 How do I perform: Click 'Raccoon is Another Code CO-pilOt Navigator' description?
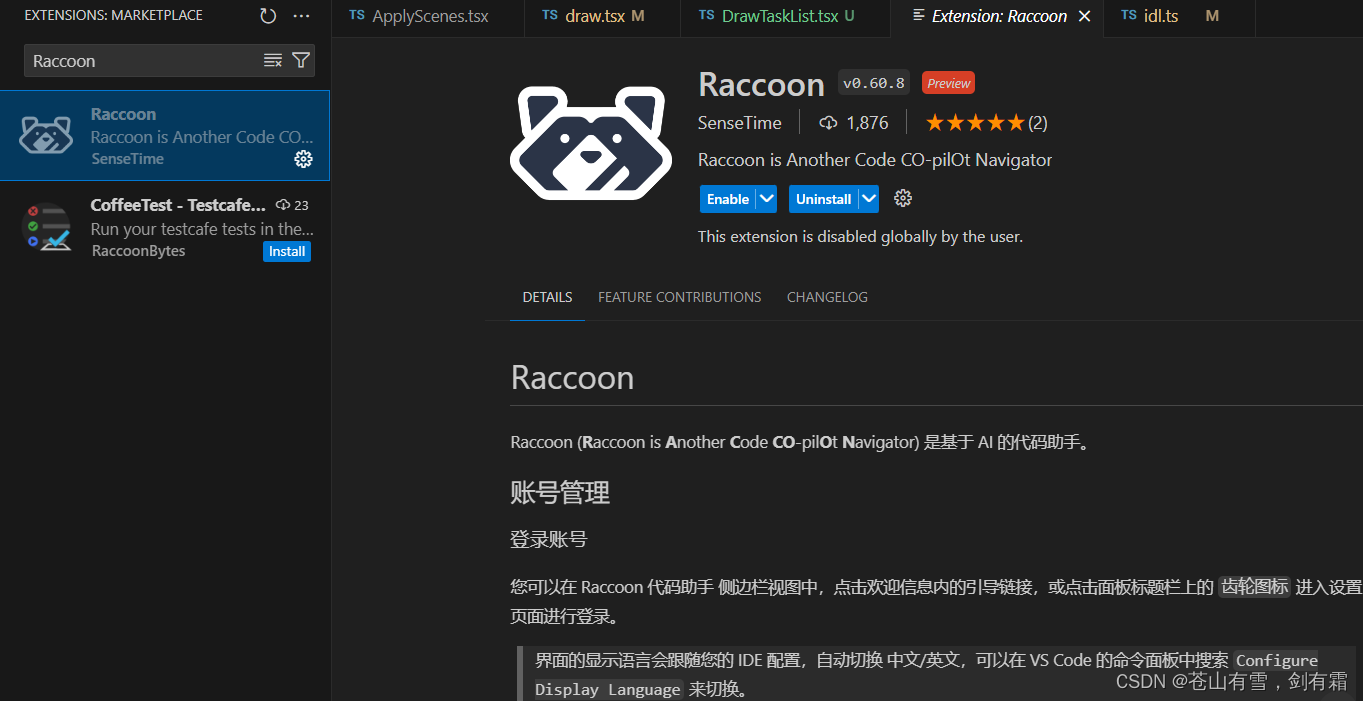tap(875, 160)
